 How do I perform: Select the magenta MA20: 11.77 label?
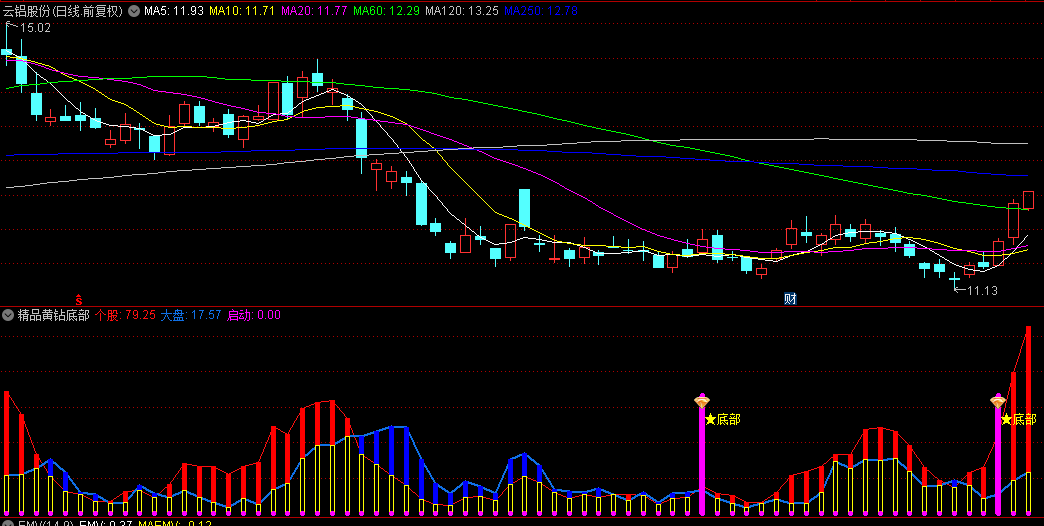click(x=314, y=11)
